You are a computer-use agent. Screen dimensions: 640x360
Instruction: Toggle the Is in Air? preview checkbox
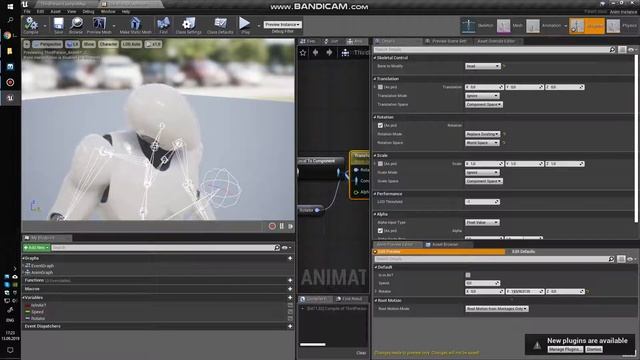468,275
